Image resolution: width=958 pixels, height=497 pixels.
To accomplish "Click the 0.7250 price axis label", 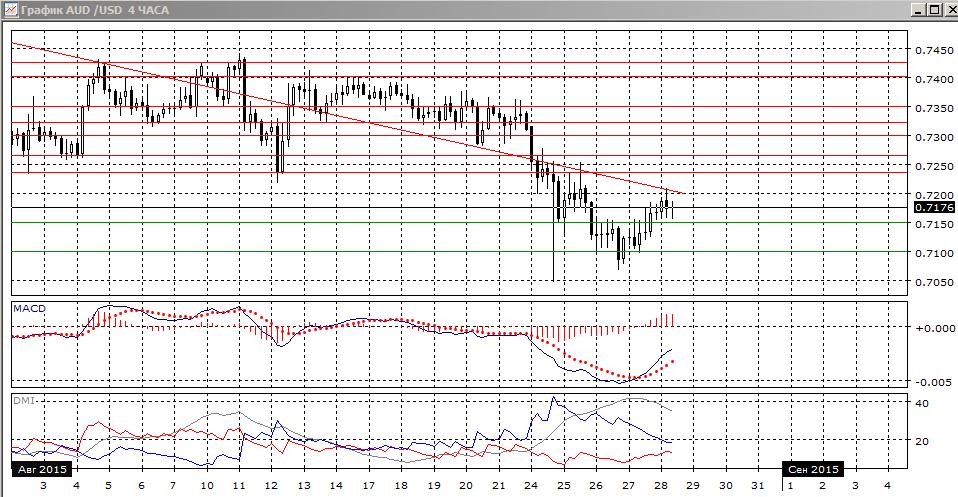I will point(934,166).
